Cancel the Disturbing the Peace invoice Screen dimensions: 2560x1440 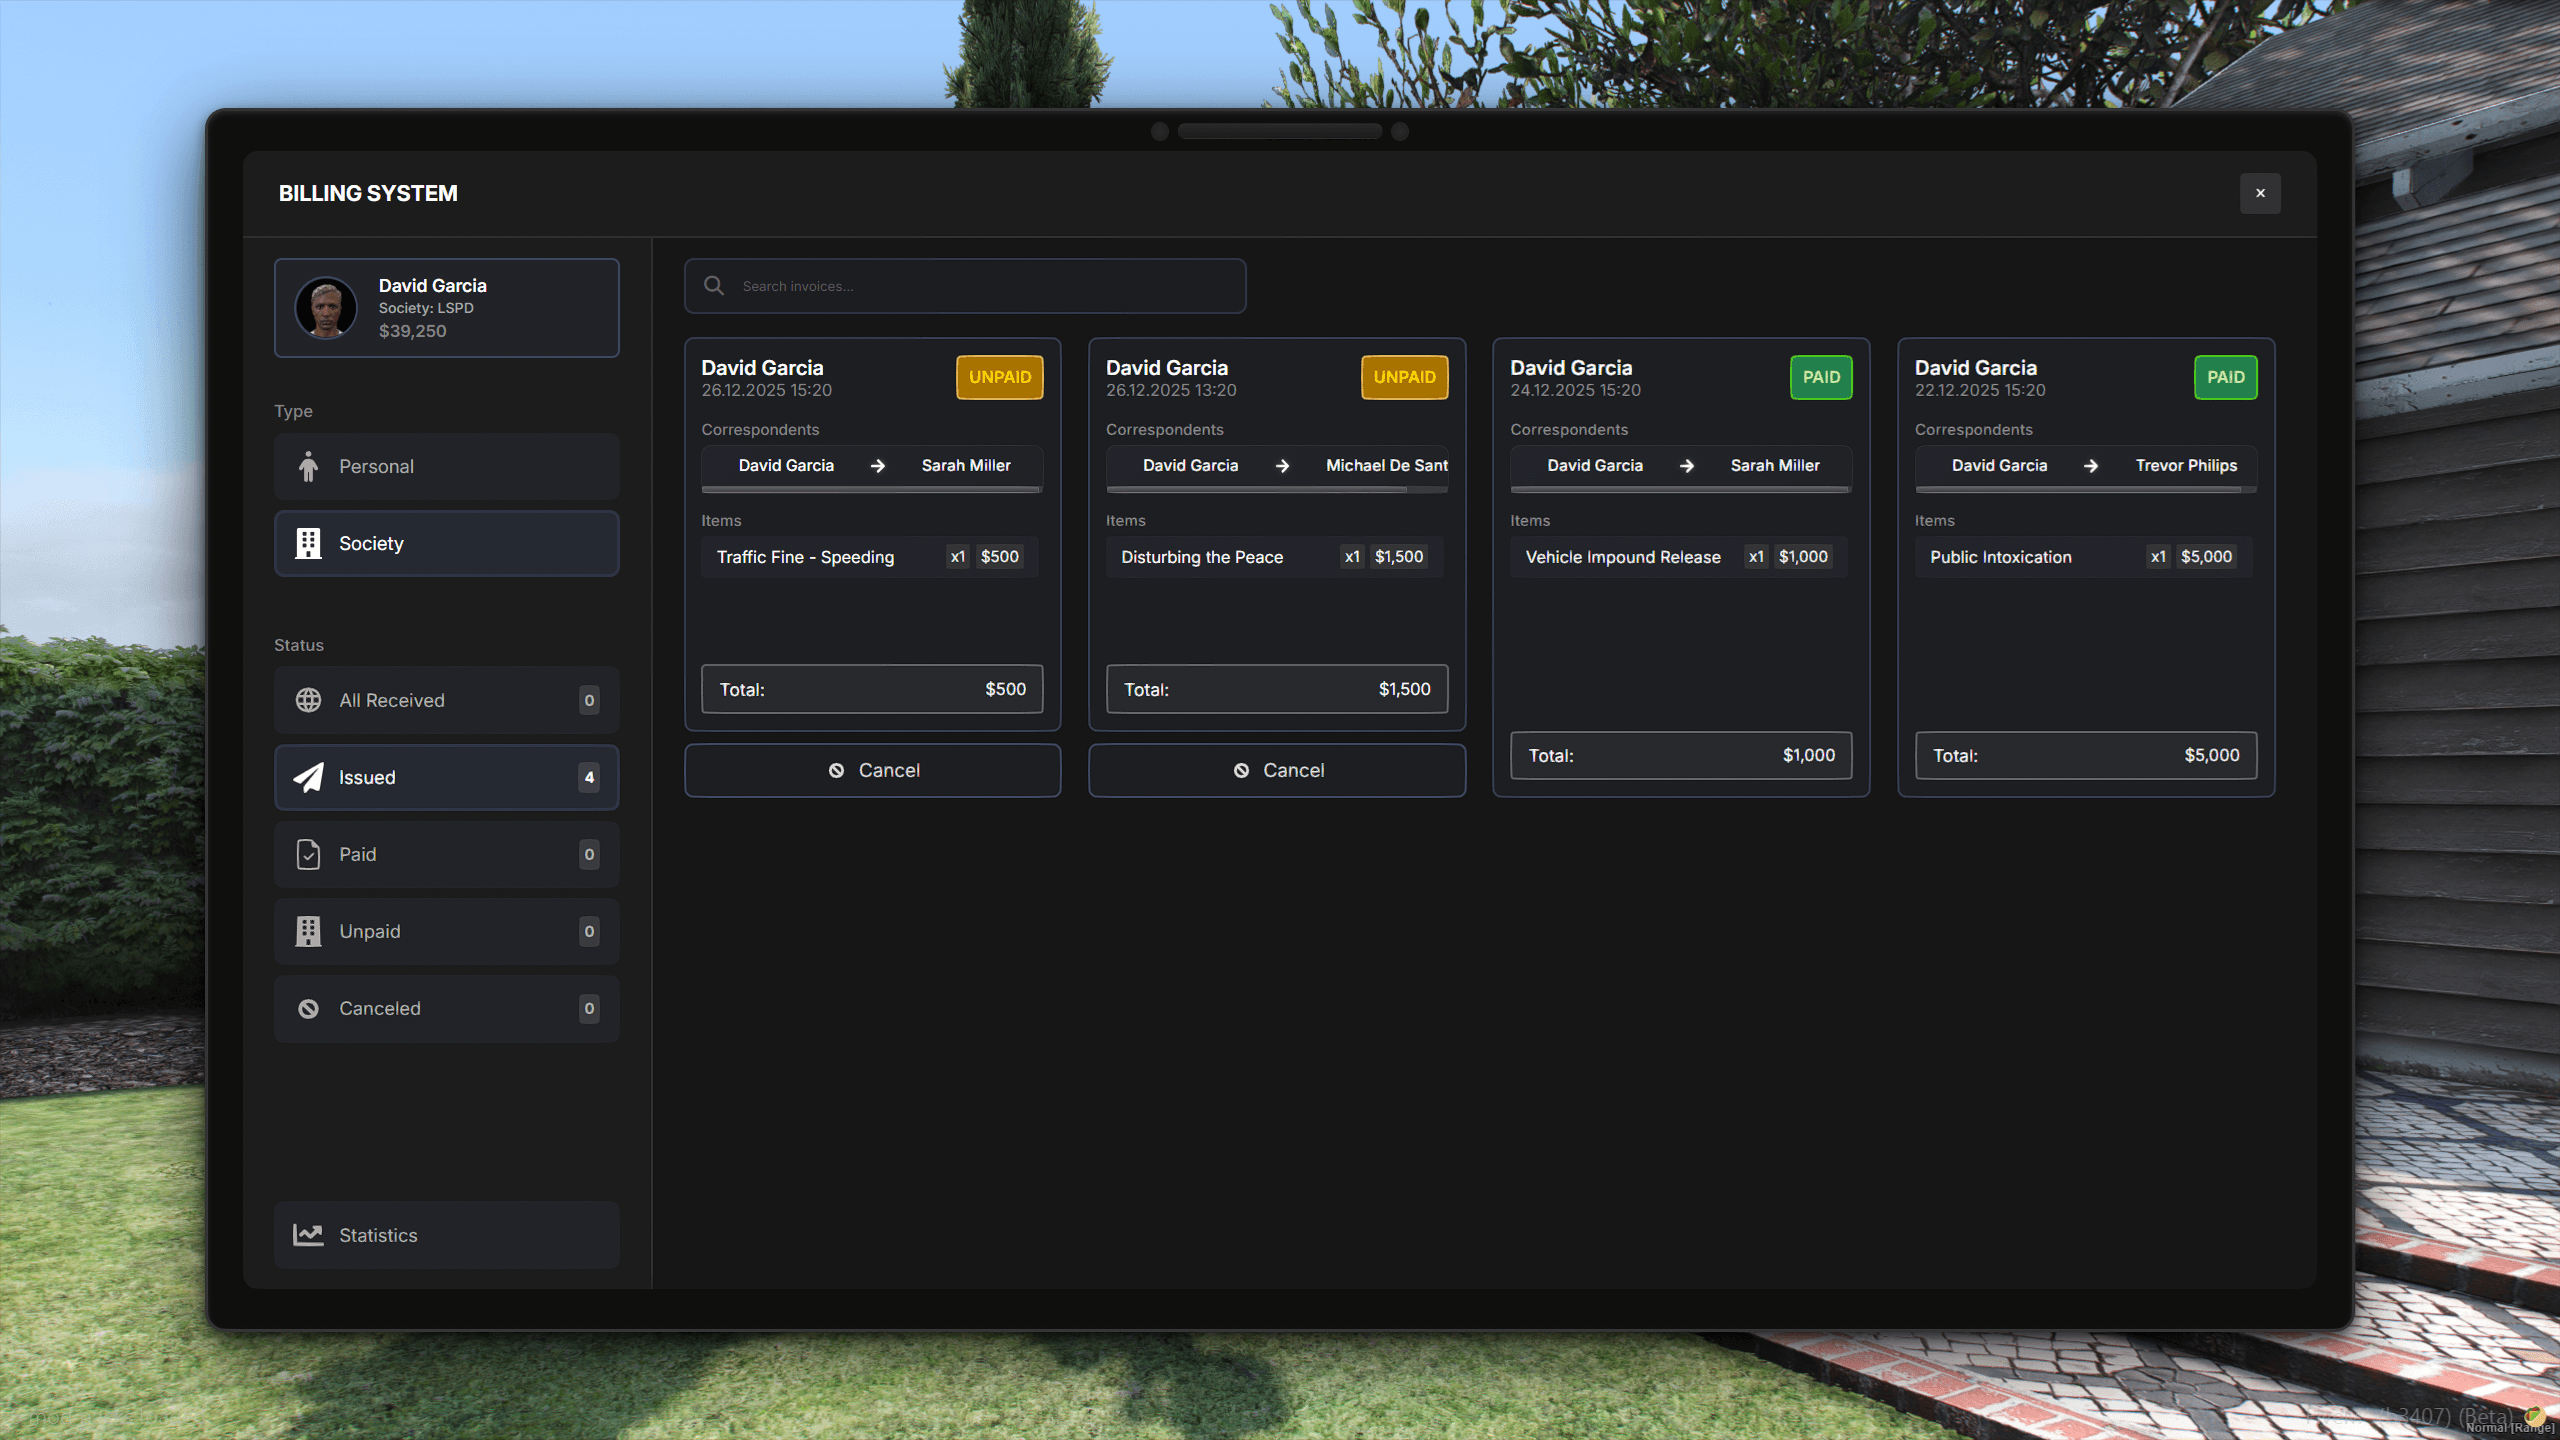tap(1277, 770)
